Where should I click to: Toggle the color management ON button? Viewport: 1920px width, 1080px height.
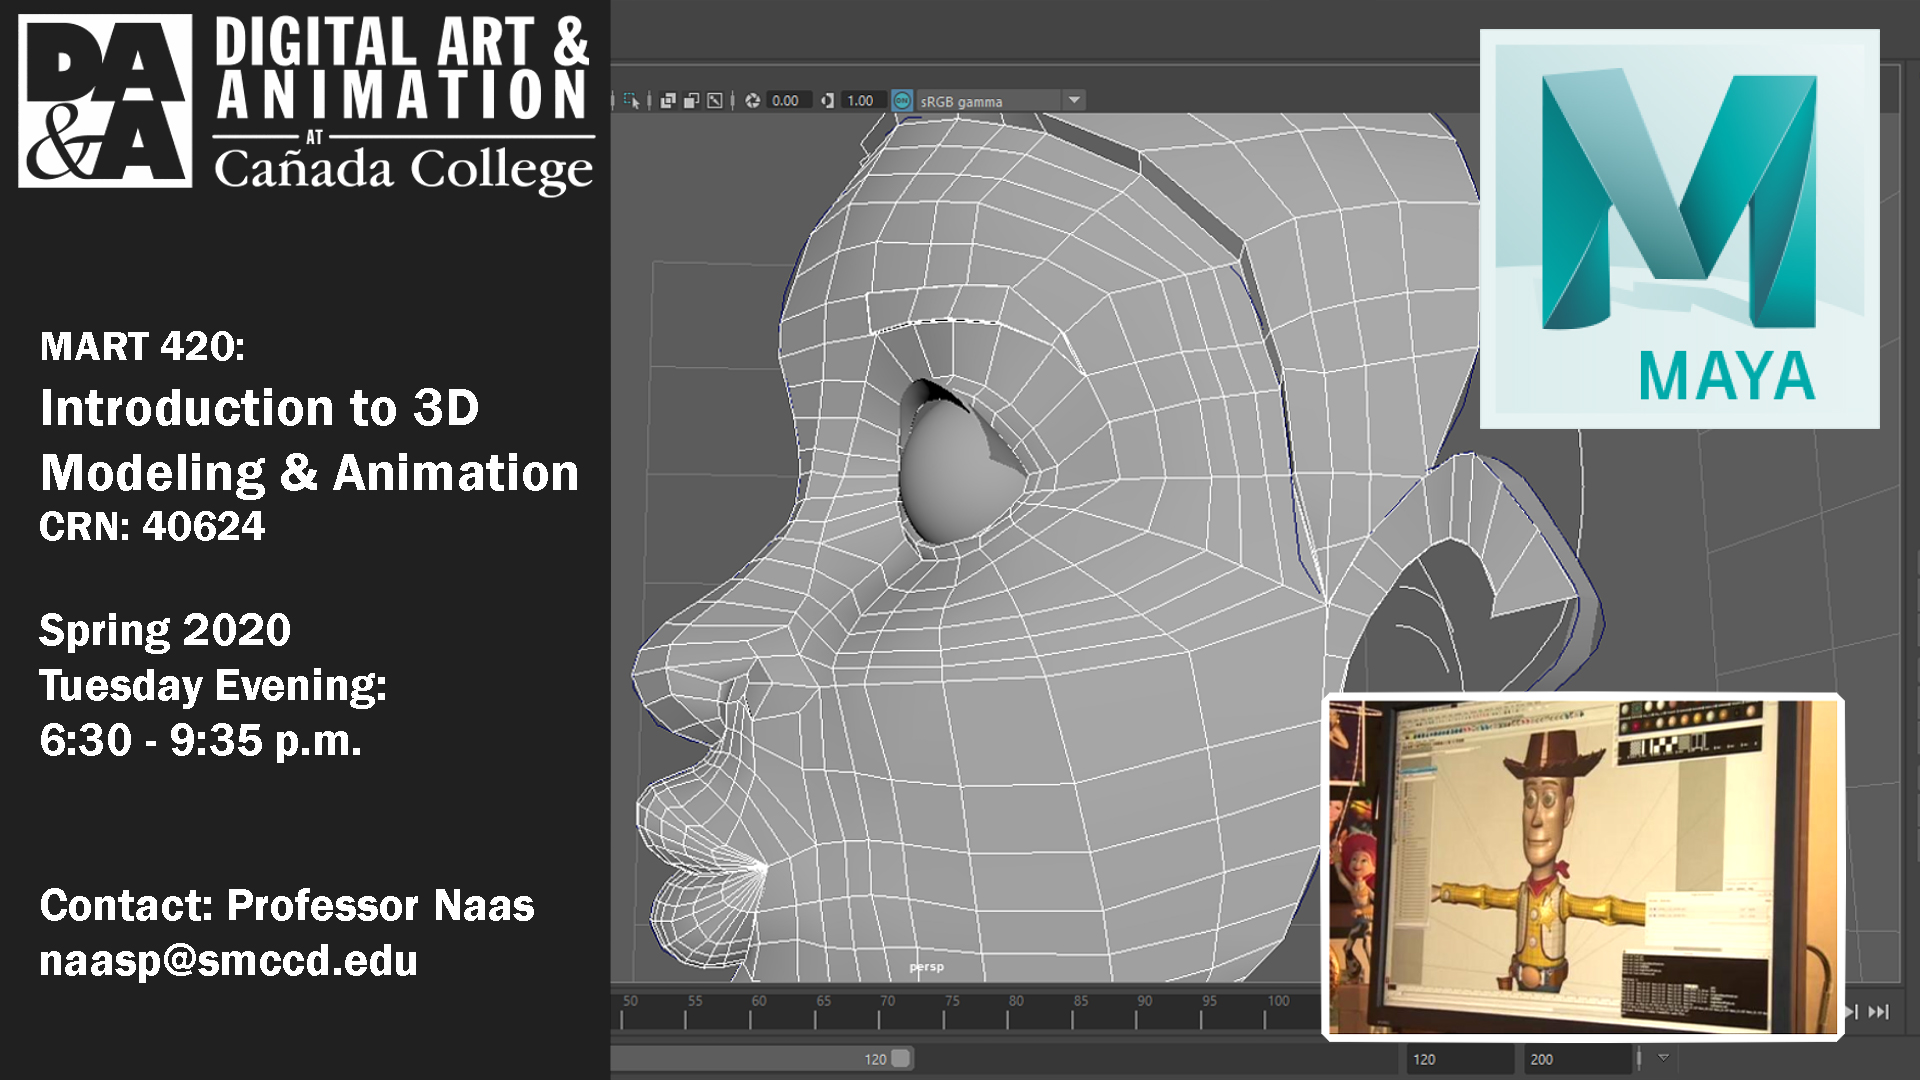(x=902, y=100)
